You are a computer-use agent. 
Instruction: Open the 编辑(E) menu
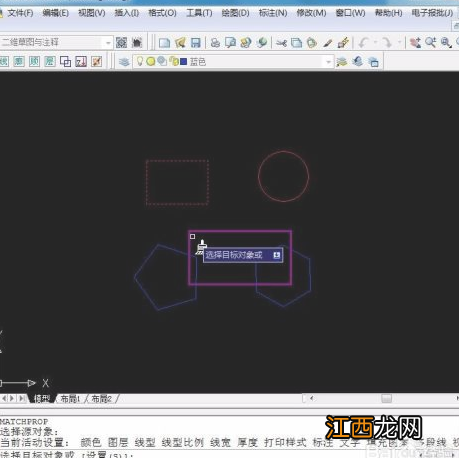tap(56, 13)
